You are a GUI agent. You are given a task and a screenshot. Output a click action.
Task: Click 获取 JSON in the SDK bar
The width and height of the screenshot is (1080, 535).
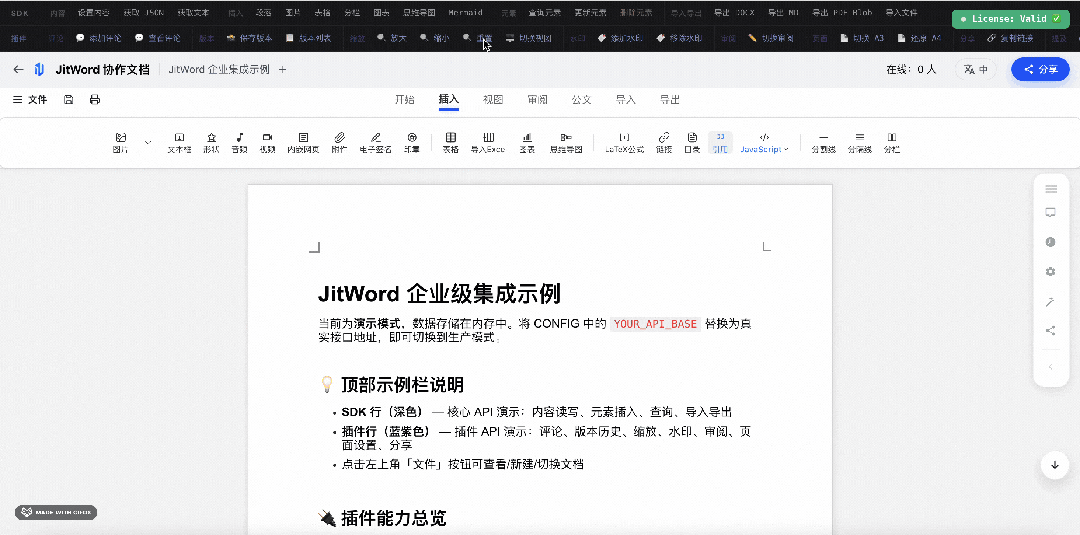[x=143, y=12]
